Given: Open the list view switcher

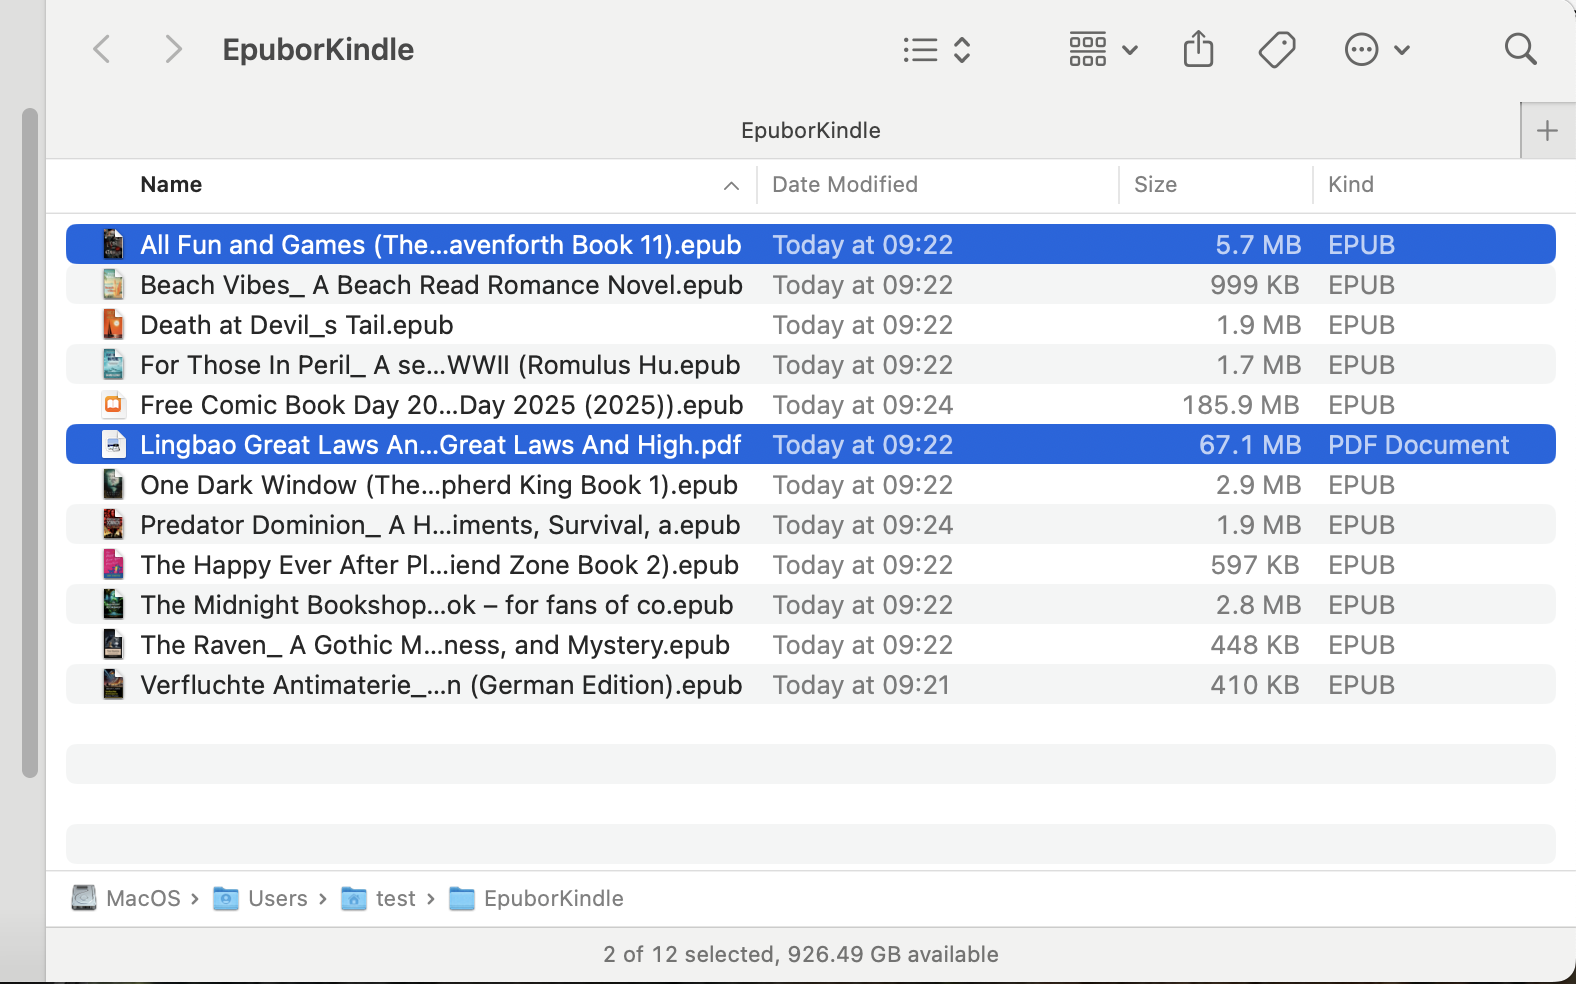Looking at the screenshot, I should click(x=937, y=50).
